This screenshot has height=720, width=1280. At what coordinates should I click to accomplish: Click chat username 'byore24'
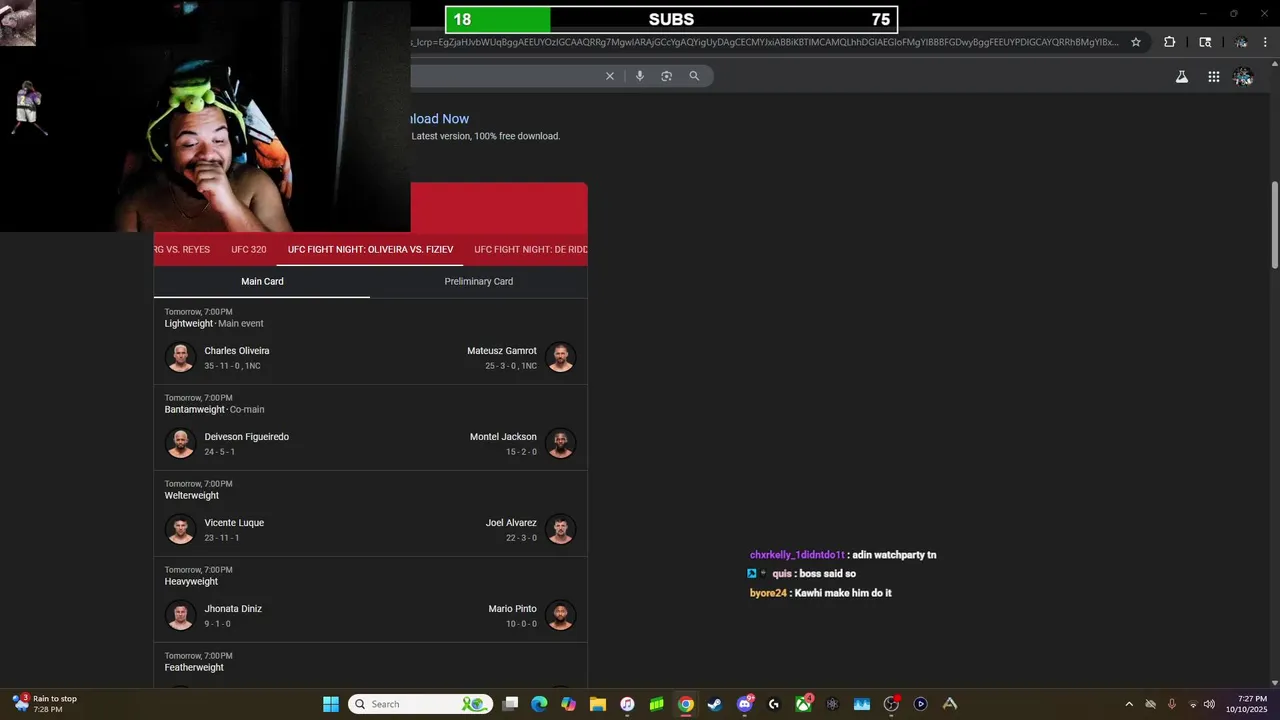[x=768, y=593]
